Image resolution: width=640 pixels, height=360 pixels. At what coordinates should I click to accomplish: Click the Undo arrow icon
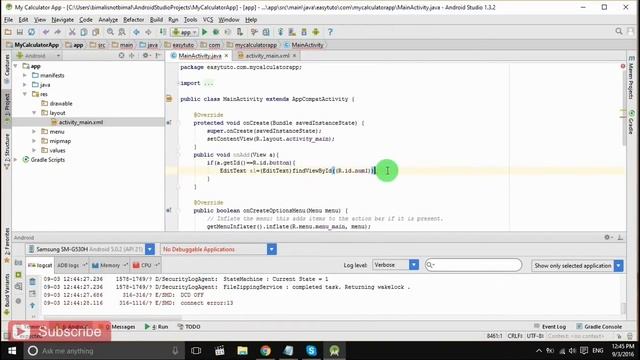click(46, 32)
